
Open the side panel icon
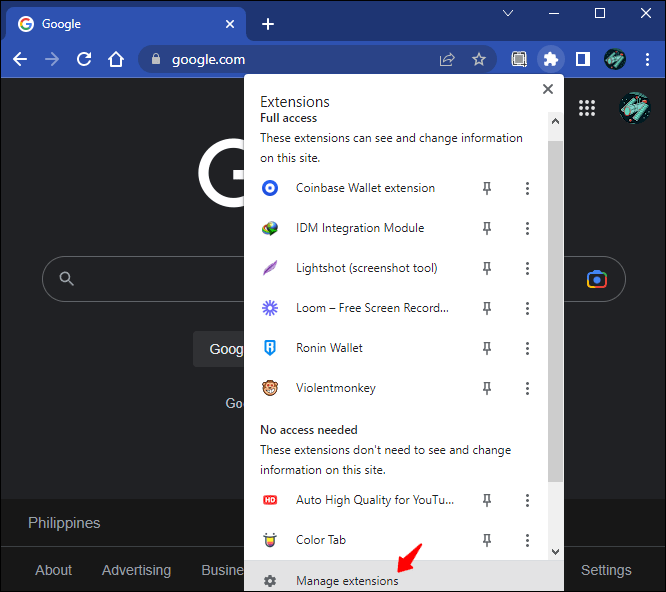(x=583, y=59)
